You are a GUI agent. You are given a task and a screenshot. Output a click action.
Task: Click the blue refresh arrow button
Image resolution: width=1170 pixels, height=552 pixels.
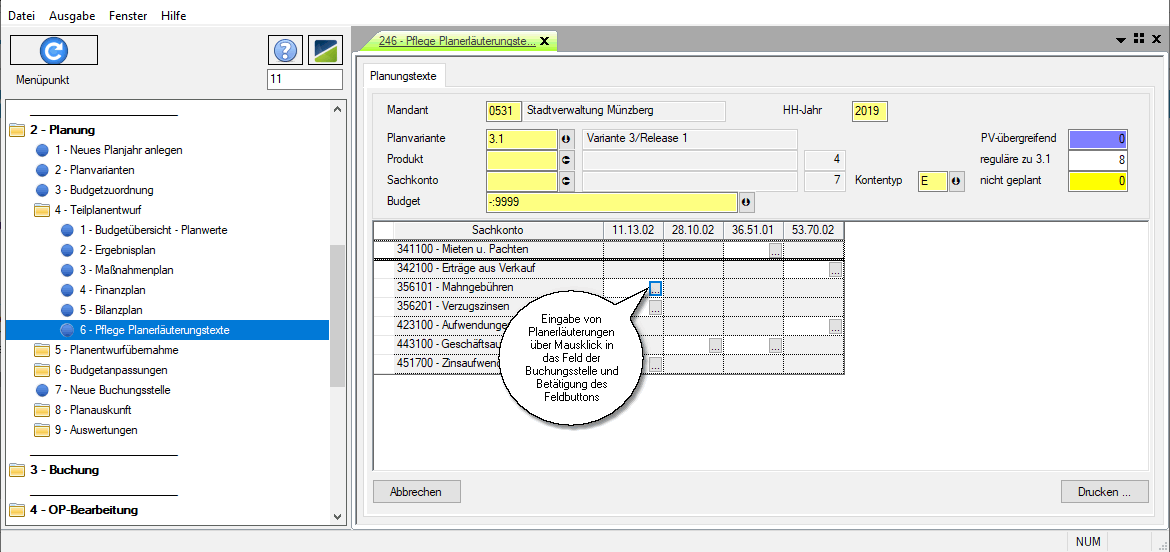coord(54,50)
